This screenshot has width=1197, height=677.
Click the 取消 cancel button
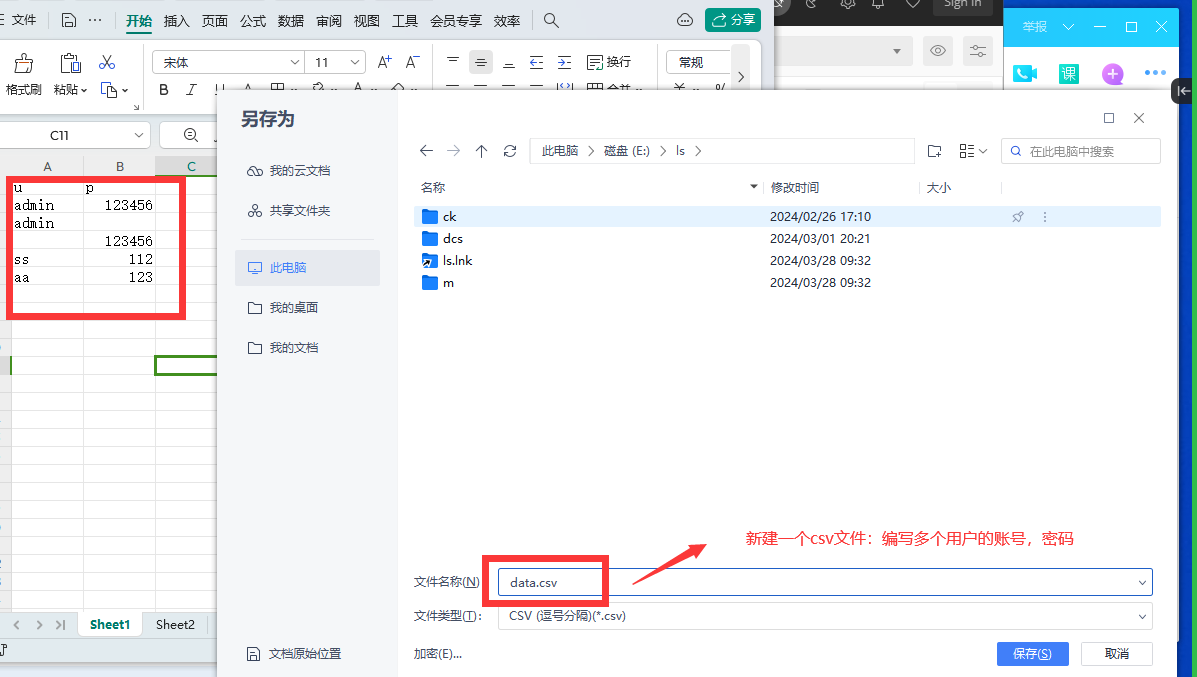click(1117, 653)
